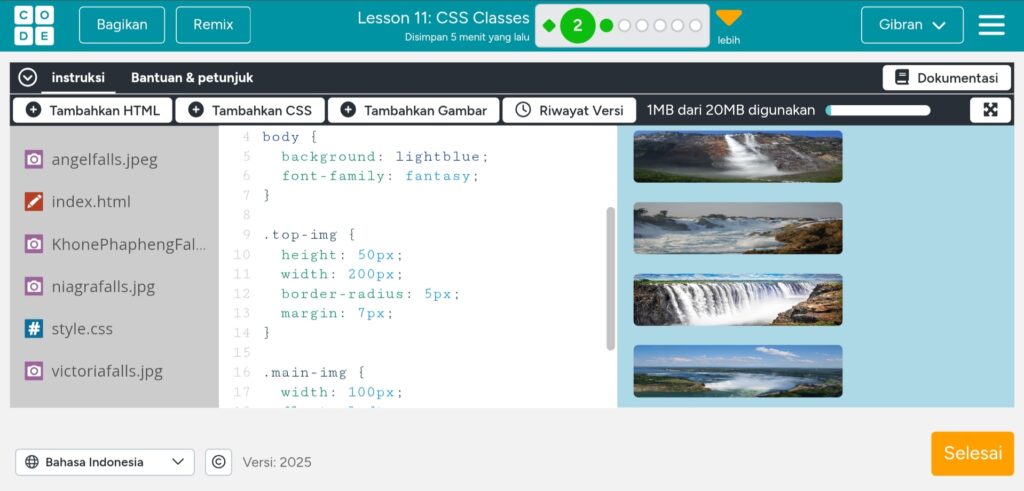The width and height of the screenshot is (1024, 491).
Task: Open the Dokumentasi book button
Action: pyautogui.click(x=946, y=78)
